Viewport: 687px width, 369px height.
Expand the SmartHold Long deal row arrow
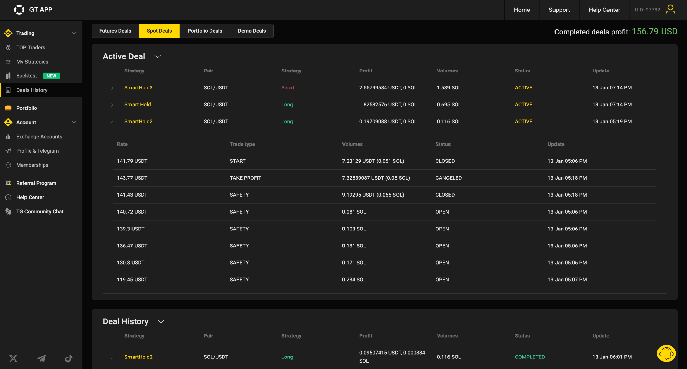[112, 105]
